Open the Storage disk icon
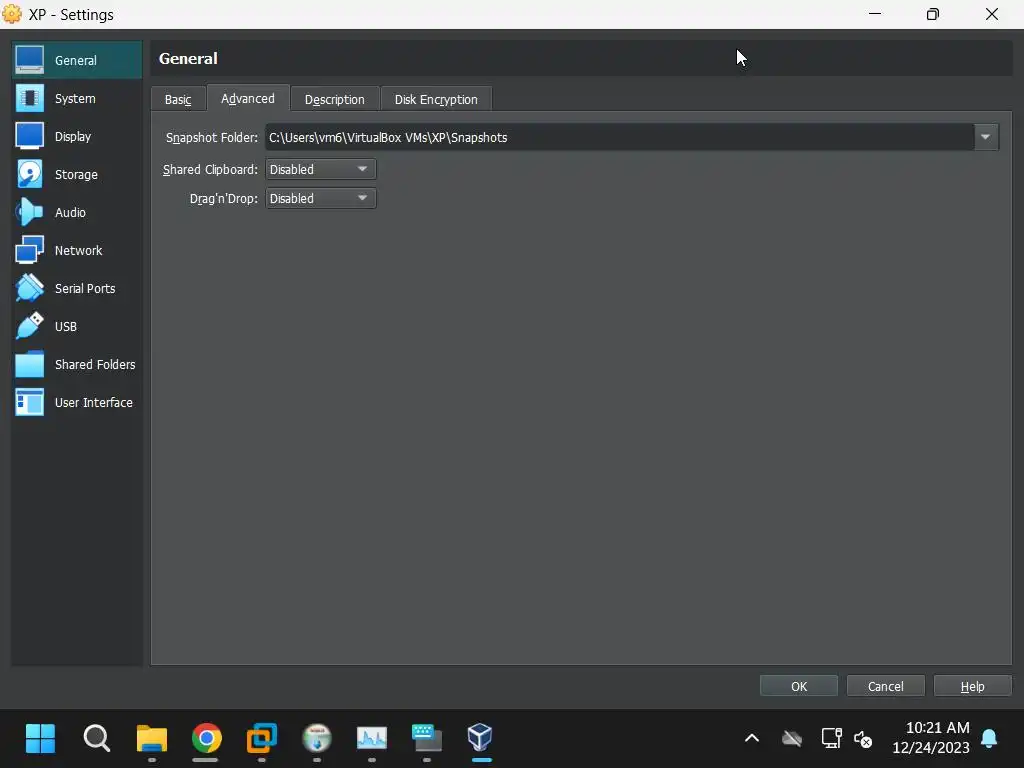1024x768 pixels. pos(29,174)
